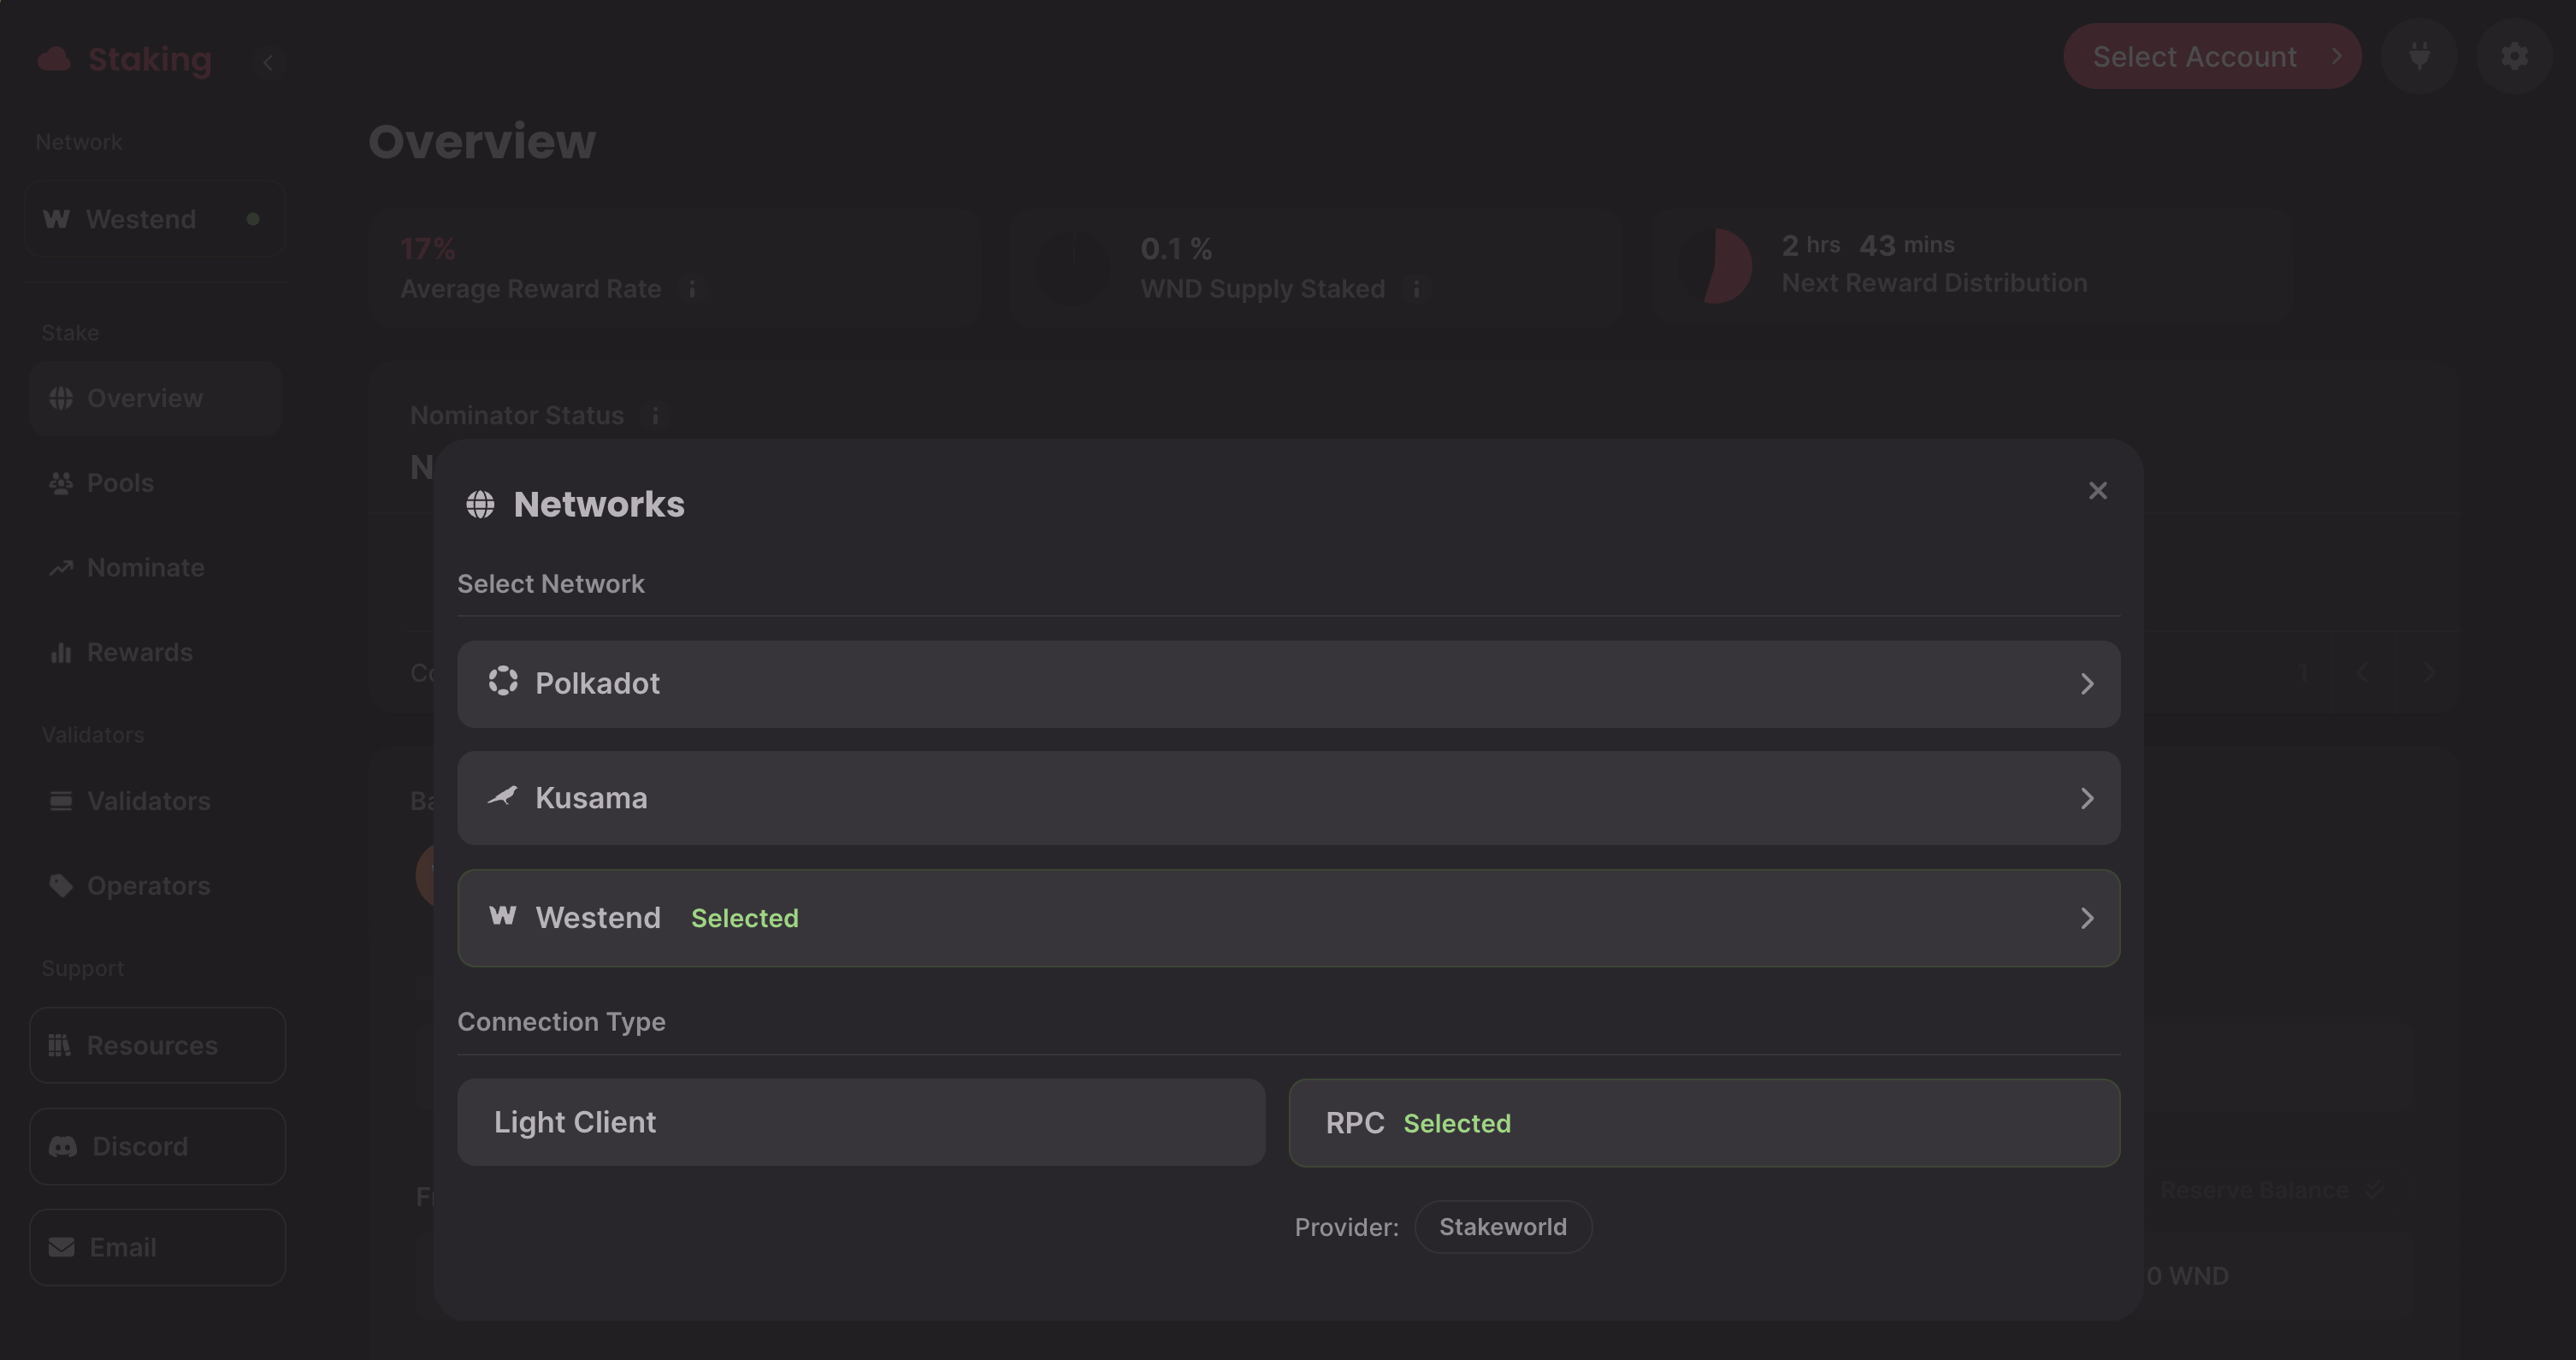Click the Resources books icon
Screen dimensions: 2576x1360
point(59,1045)
